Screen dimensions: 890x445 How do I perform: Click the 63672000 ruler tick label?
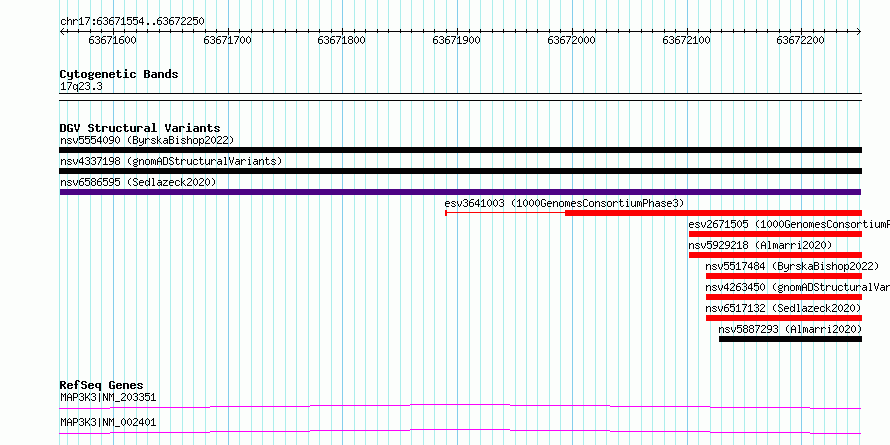coord(571,40)
